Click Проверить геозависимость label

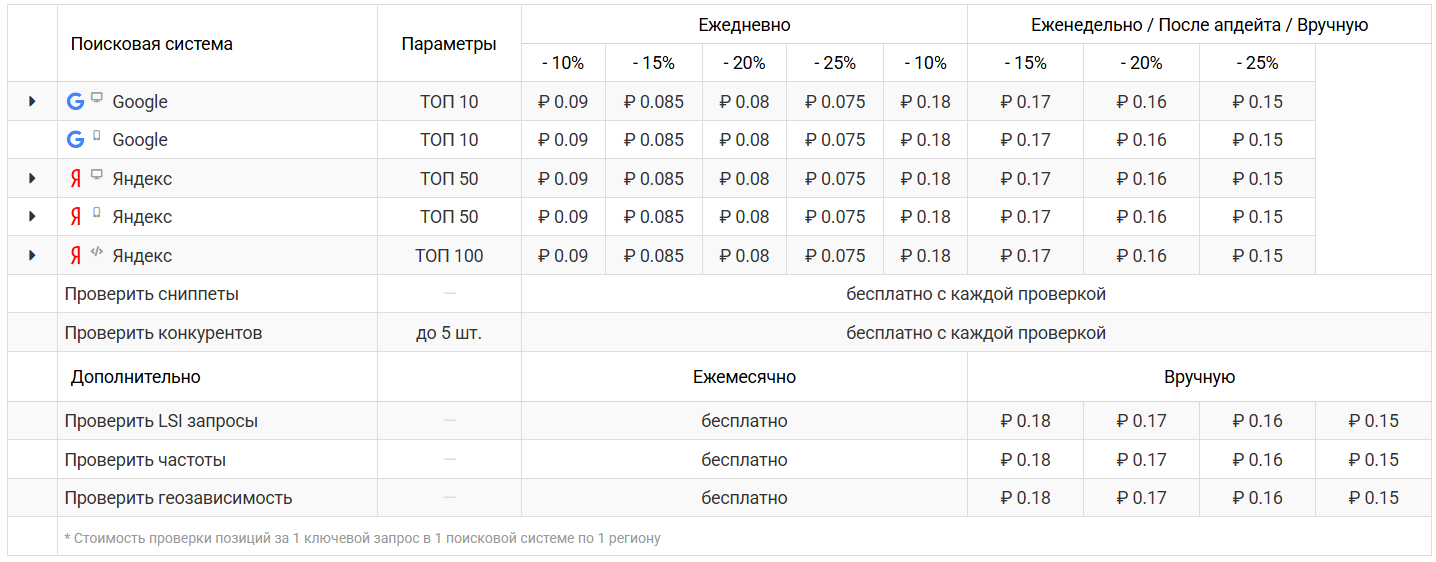pyautogui.click(x=178, y=498)
